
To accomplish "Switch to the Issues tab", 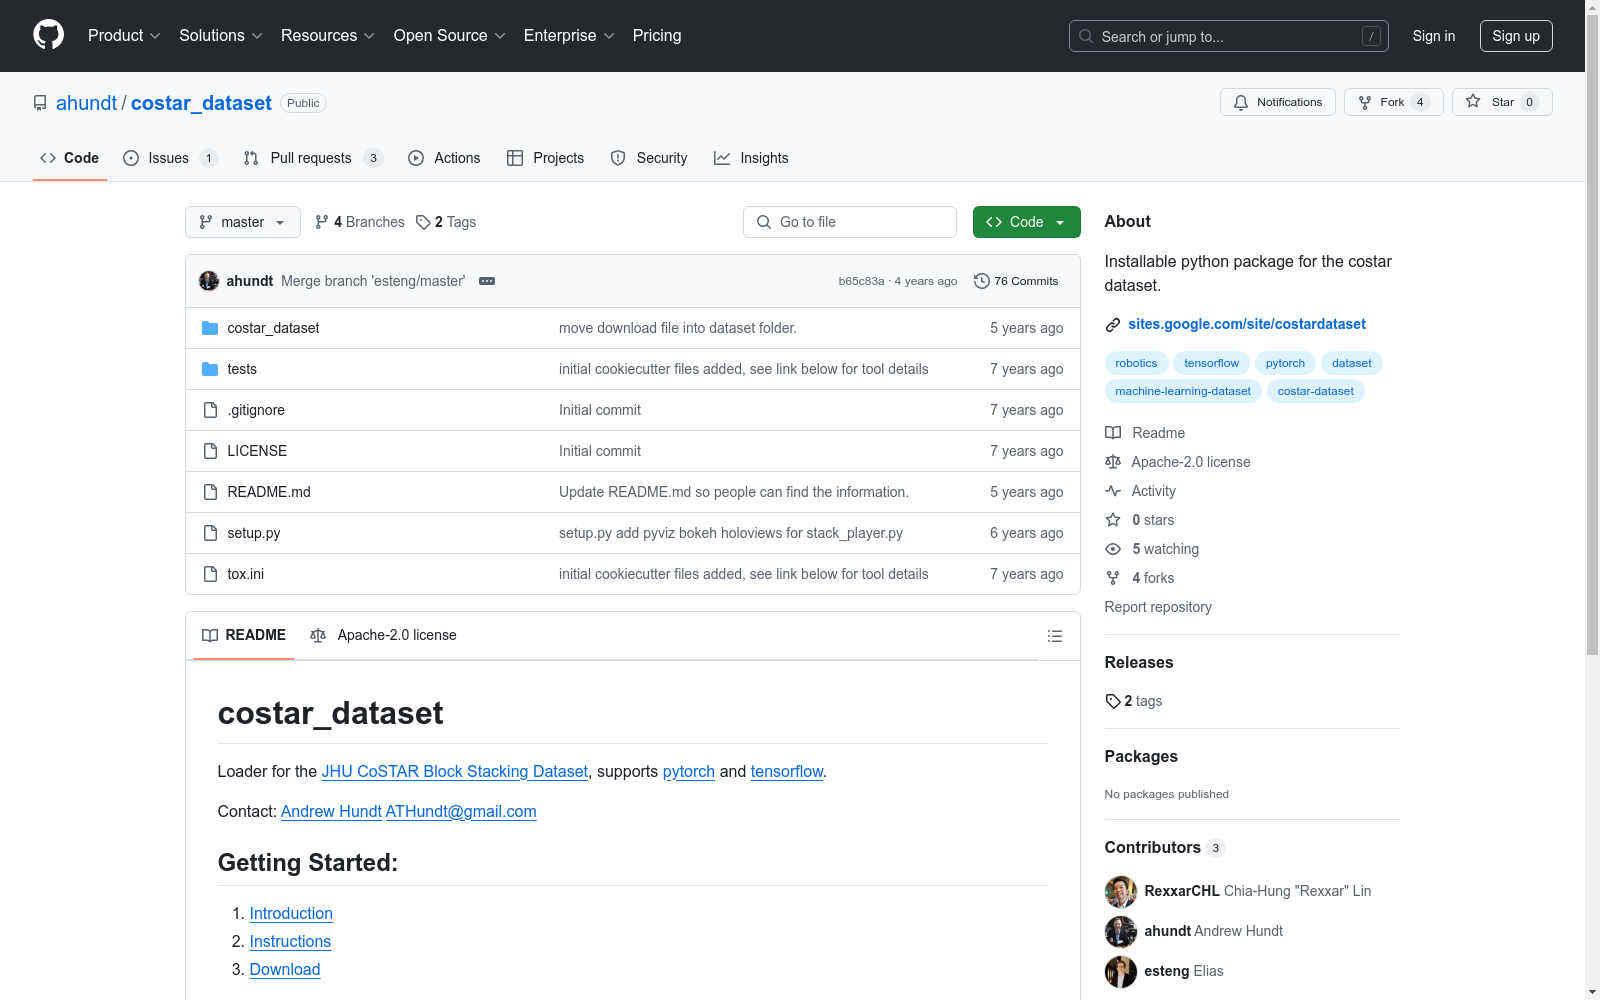I will 170,158.
